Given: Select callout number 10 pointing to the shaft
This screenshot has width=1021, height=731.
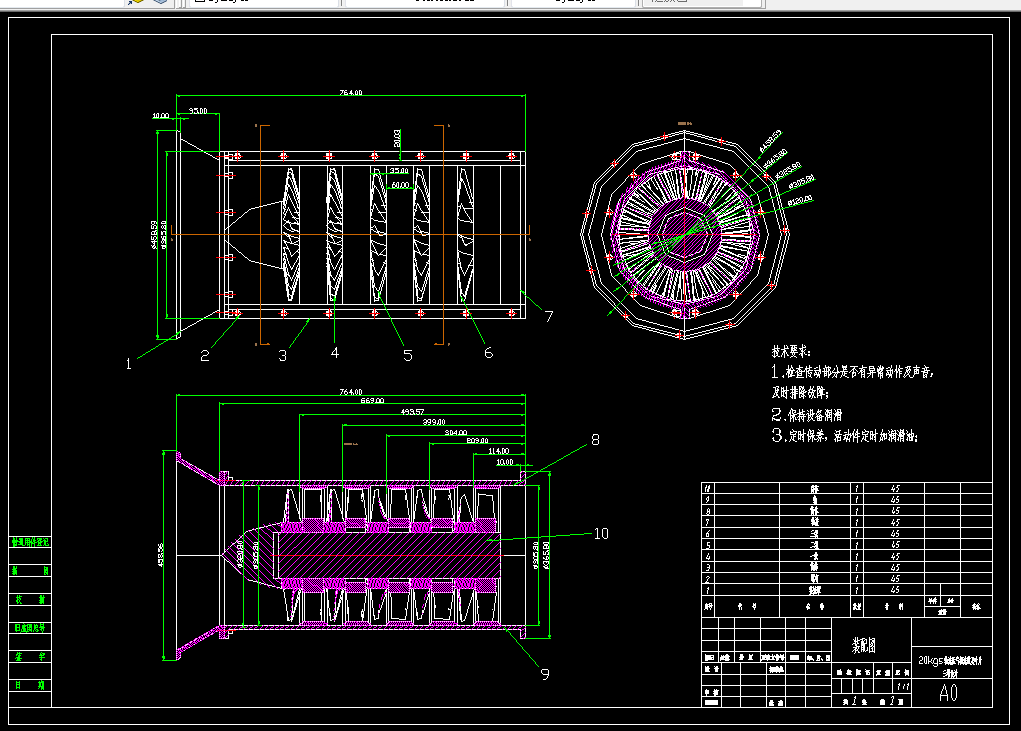Looking at the screenshot, I should point(601,534).
